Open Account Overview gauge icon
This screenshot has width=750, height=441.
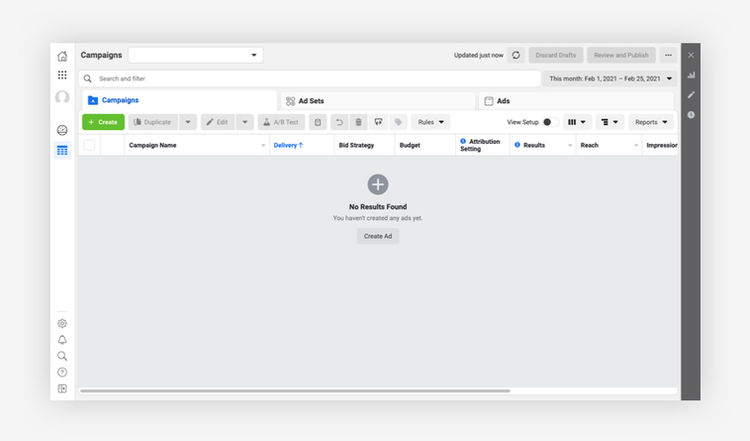[62, 130]
